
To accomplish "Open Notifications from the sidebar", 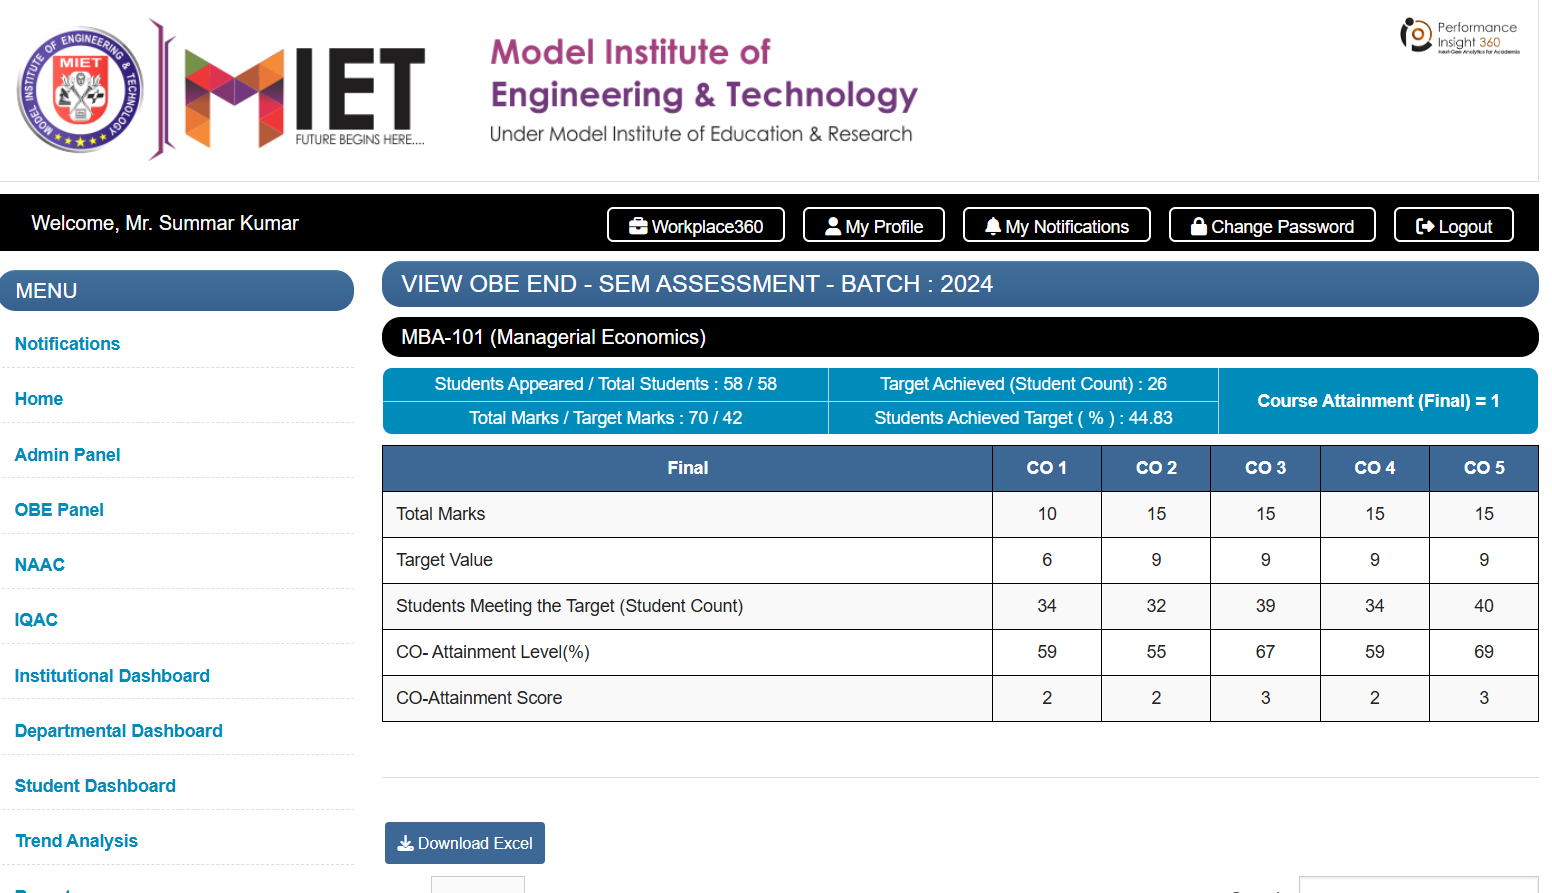I will 67,343.
